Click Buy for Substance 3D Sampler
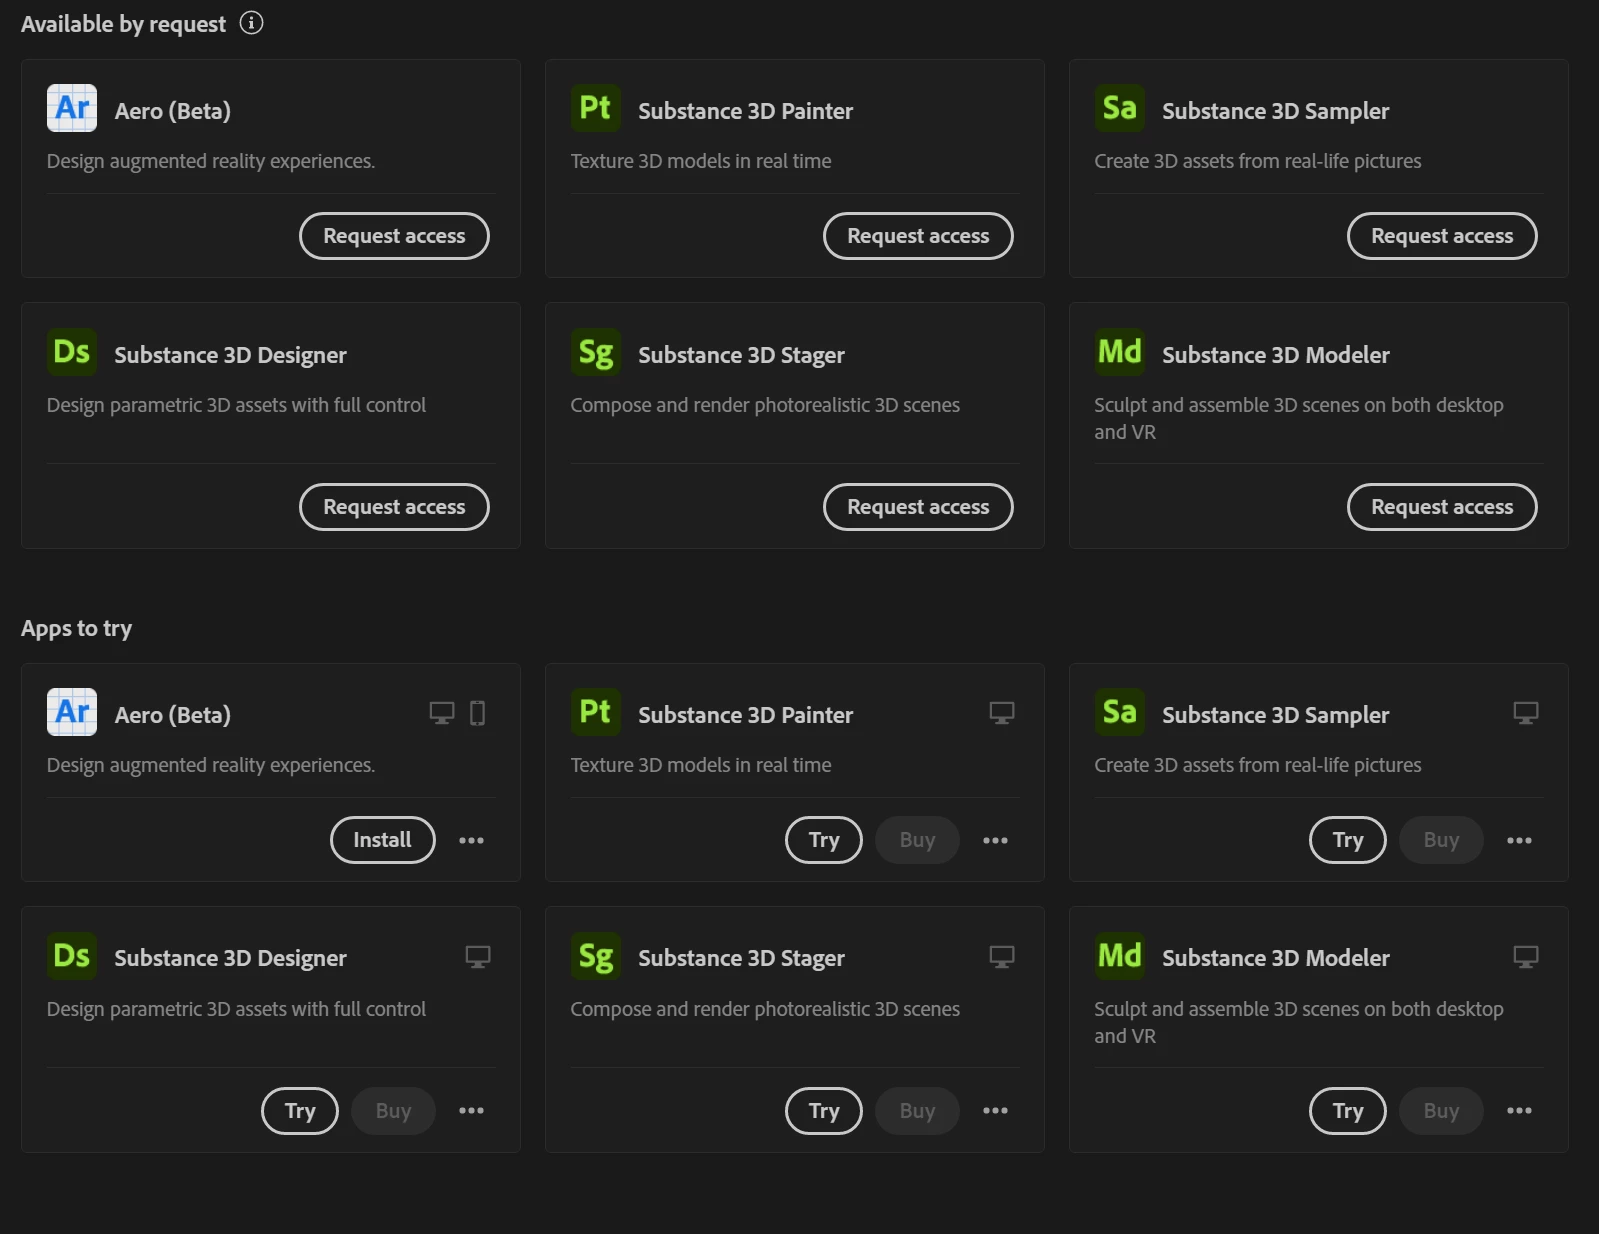 [1441, 840]
